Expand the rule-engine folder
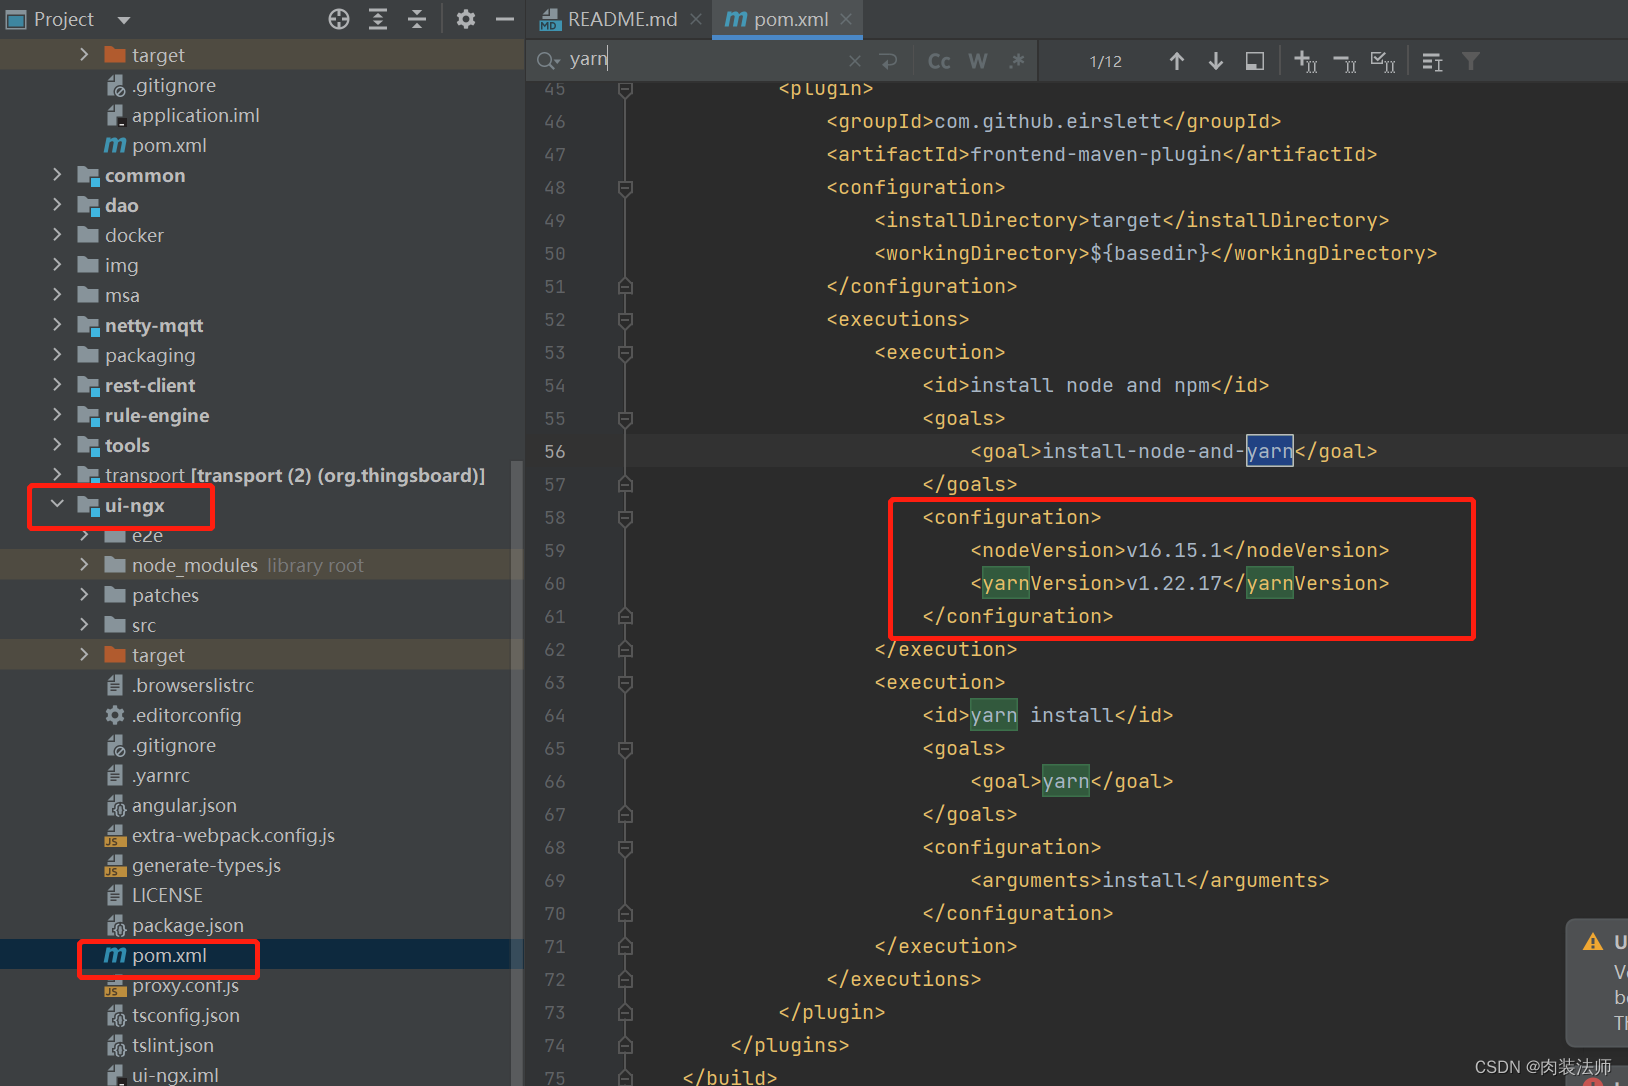This screenshot has height=1086, width=1628. click(58, 415)
